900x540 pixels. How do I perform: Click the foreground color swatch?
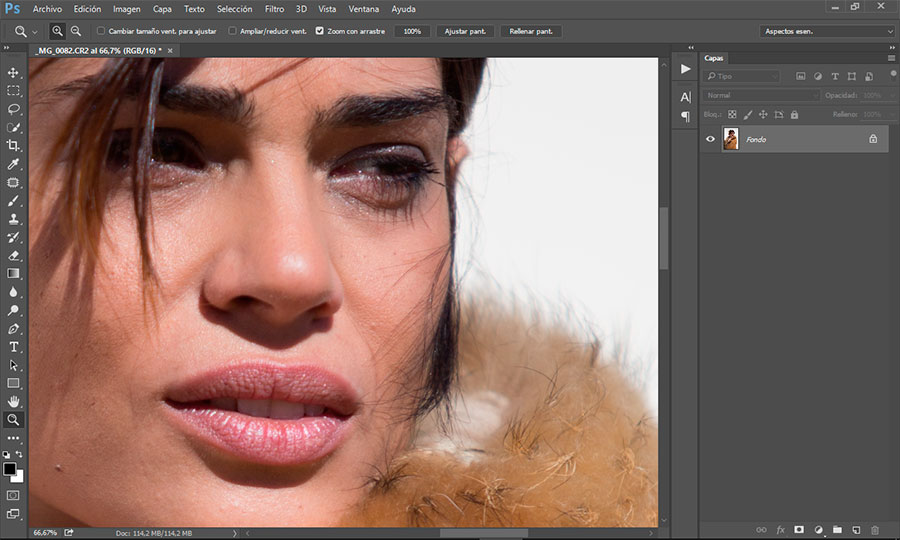(x=10, y=468)
